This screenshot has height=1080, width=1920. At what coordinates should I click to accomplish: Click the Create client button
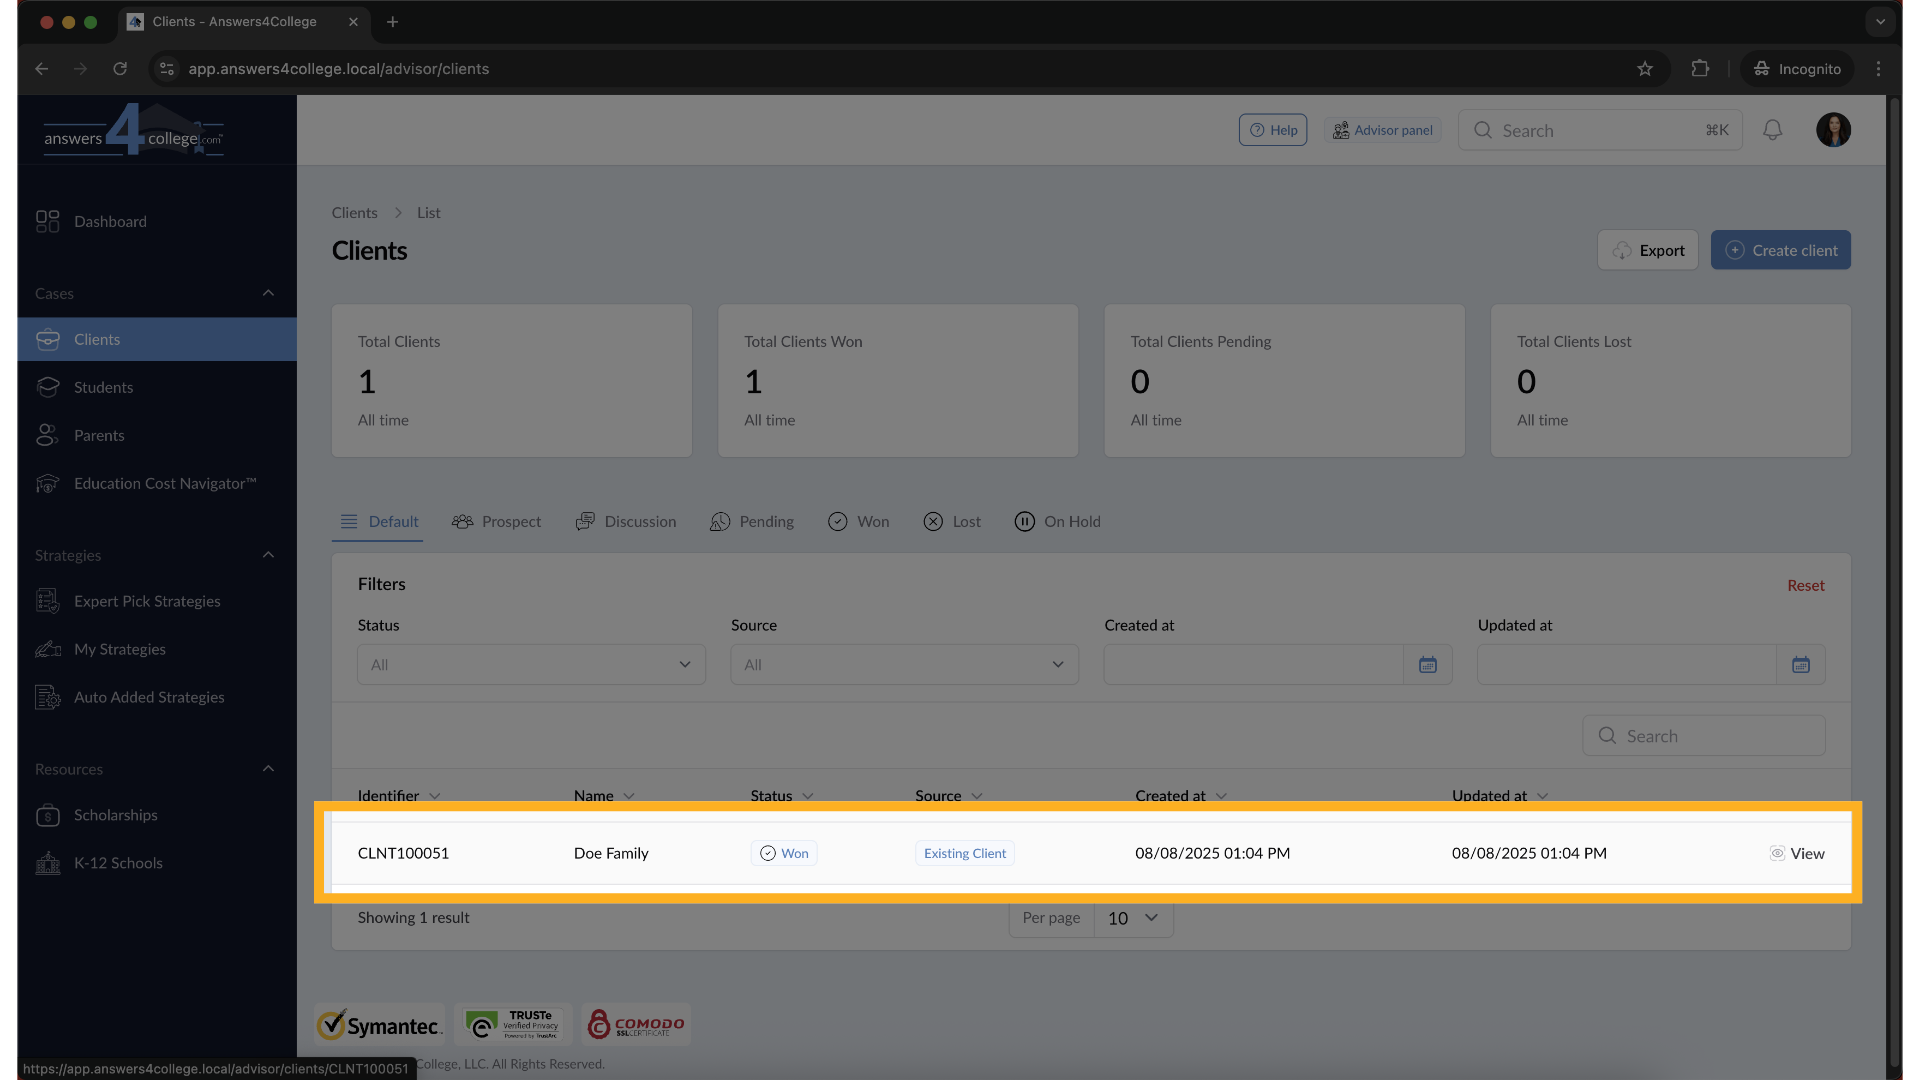pyautogui.click(x=1780, y=250)
